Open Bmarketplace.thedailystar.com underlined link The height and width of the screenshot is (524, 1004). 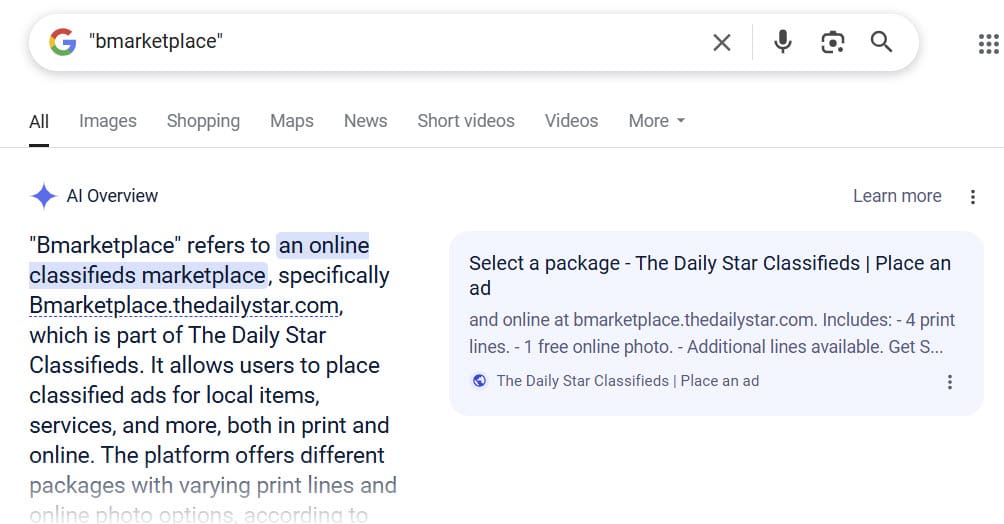pyautogui.click(x=184, y=305)
